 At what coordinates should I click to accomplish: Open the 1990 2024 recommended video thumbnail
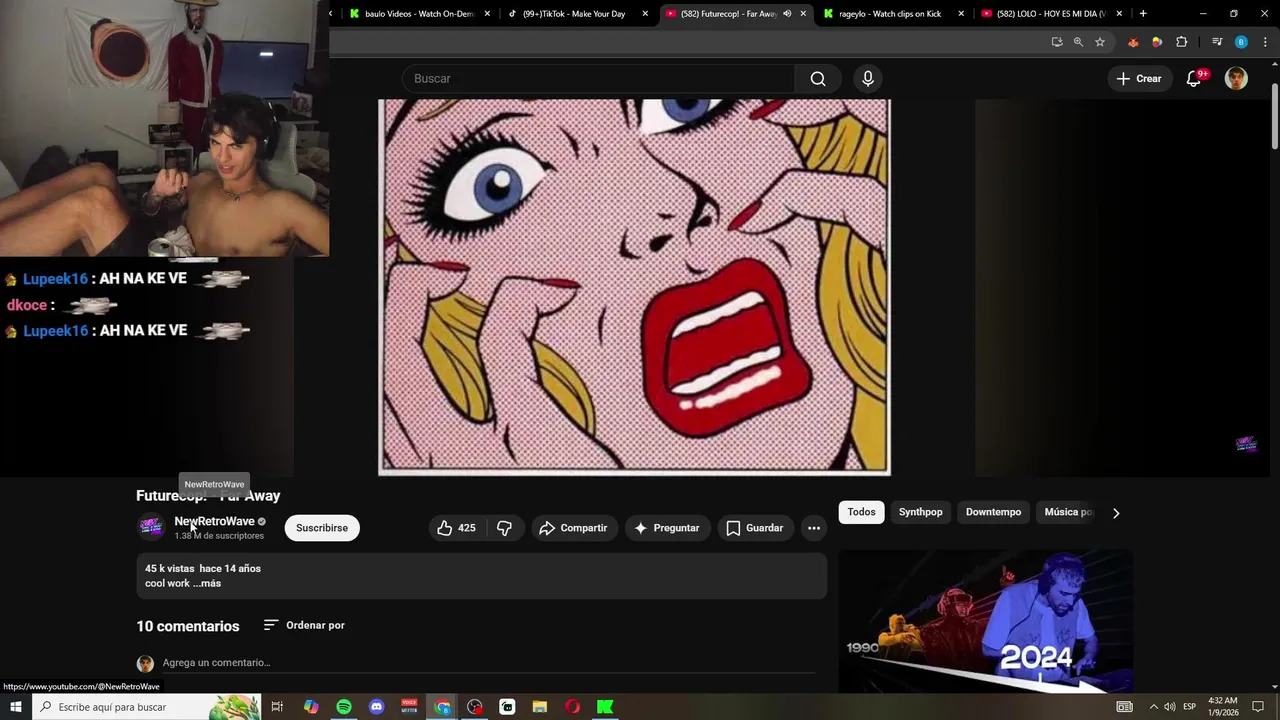[x=985, y=620]
